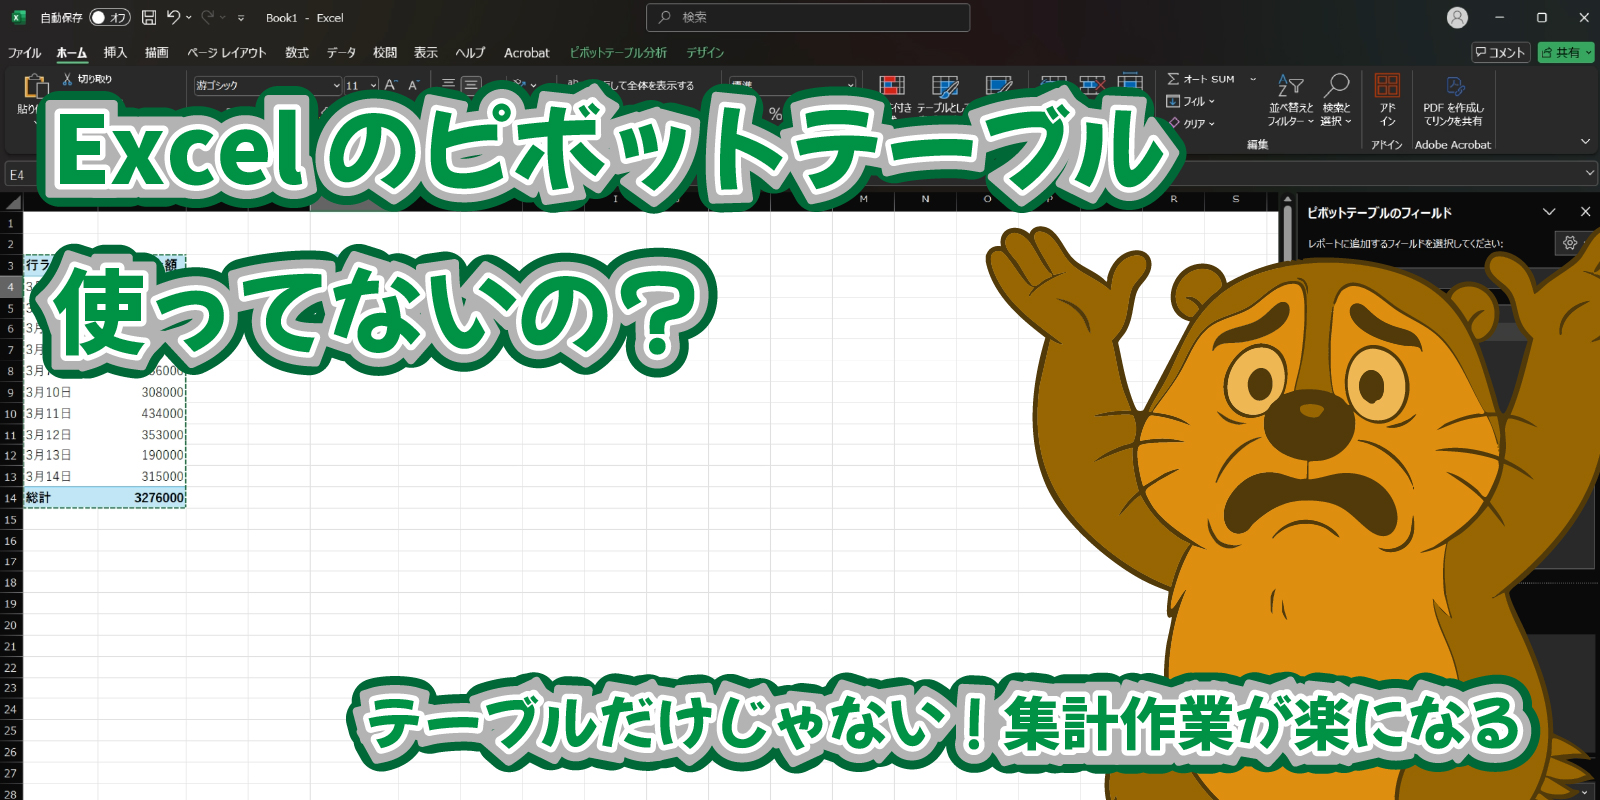Click the Select All corner triangle

pos(13,202)
